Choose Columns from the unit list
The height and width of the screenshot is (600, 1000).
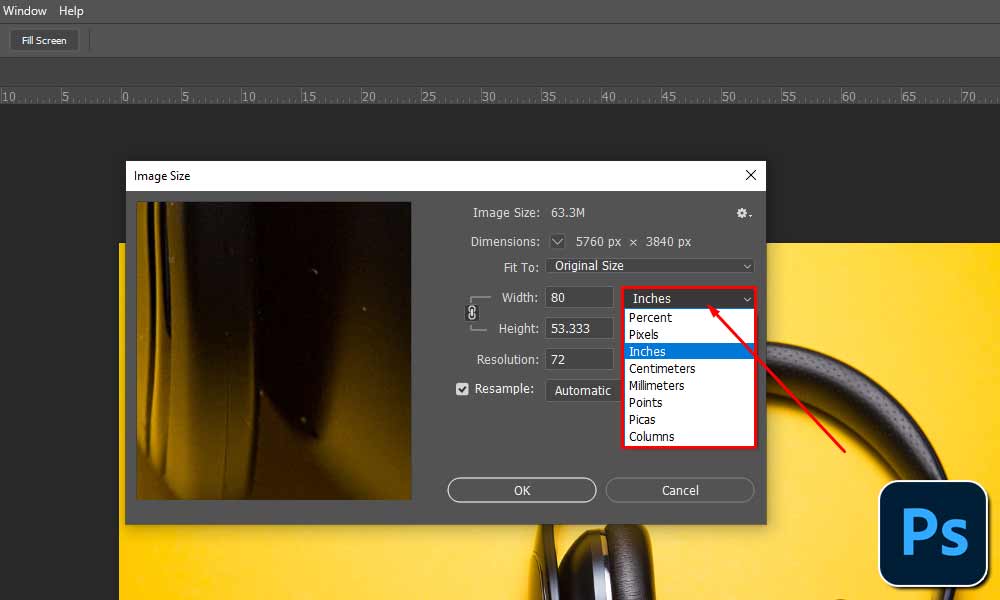689,437
